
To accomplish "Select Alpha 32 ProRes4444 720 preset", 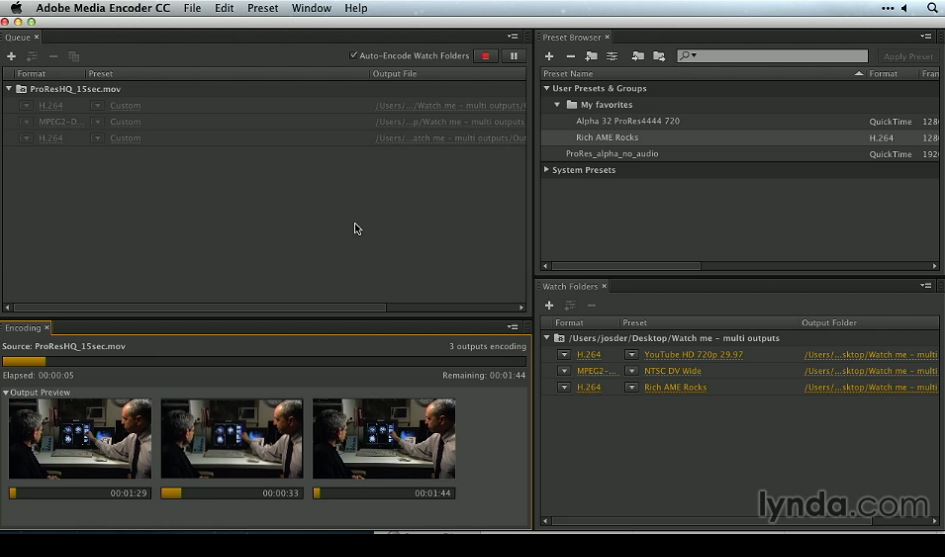I will click(x=627, y=121).
